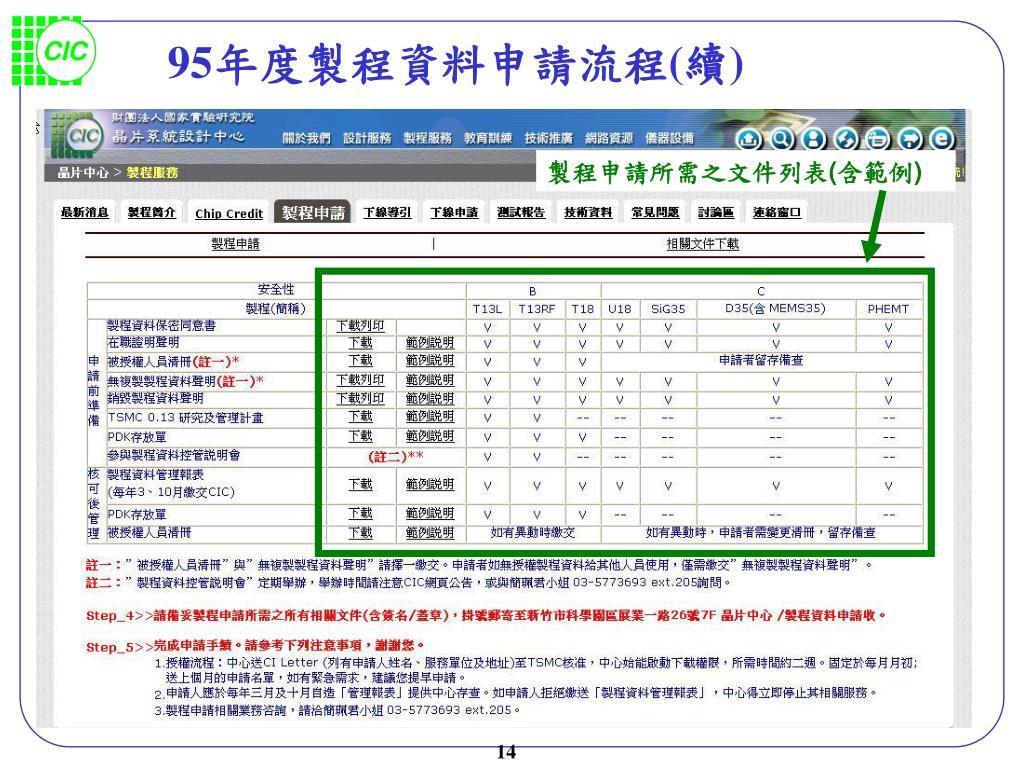Click the red Step_5>> instruction line
The height and width of the screenshot is (768, 1024).
tap(255, 646)
